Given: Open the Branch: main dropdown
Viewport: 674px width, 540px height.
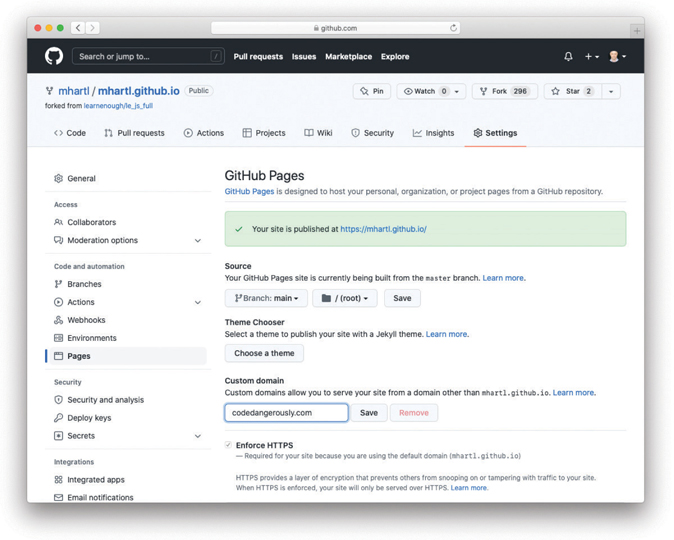Looking at the screenshot, I should pyautogui.click(x=266, y=298).
